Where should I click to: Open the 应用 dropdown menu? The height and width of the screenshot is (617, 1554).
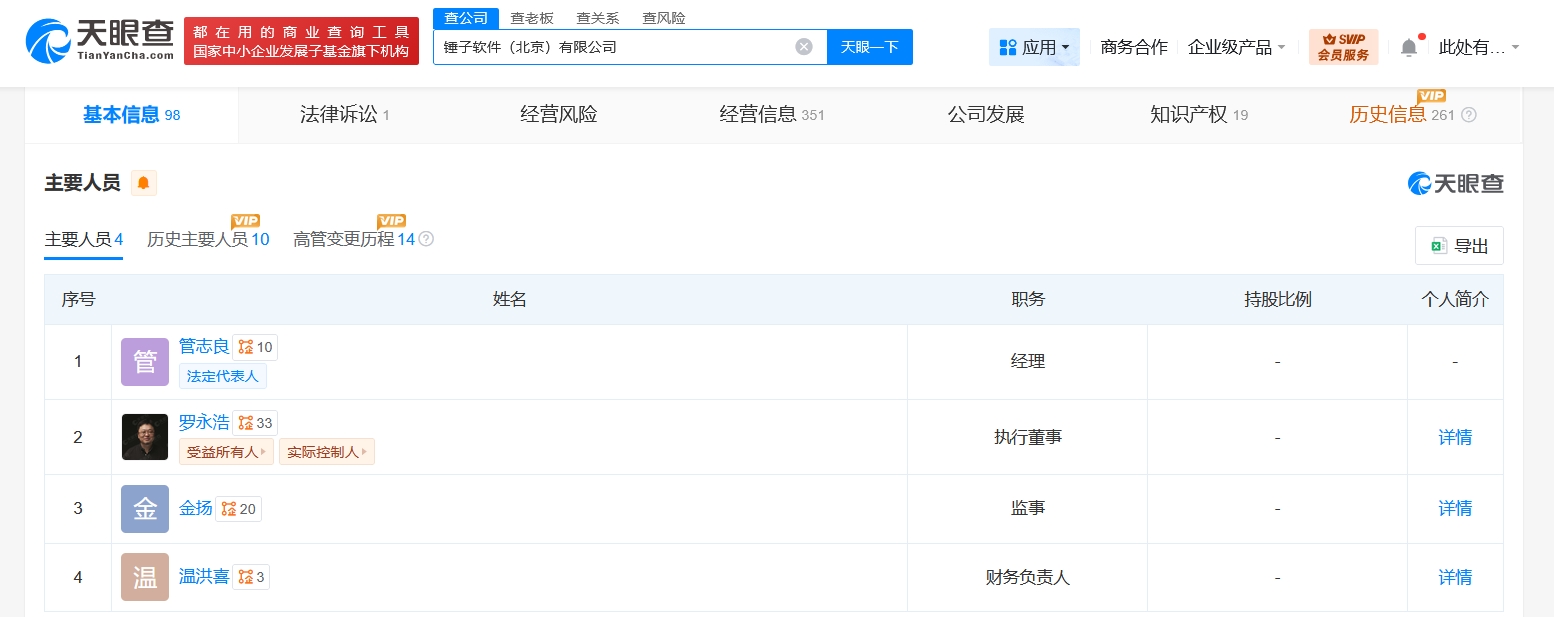click(x=1034, y=47)
